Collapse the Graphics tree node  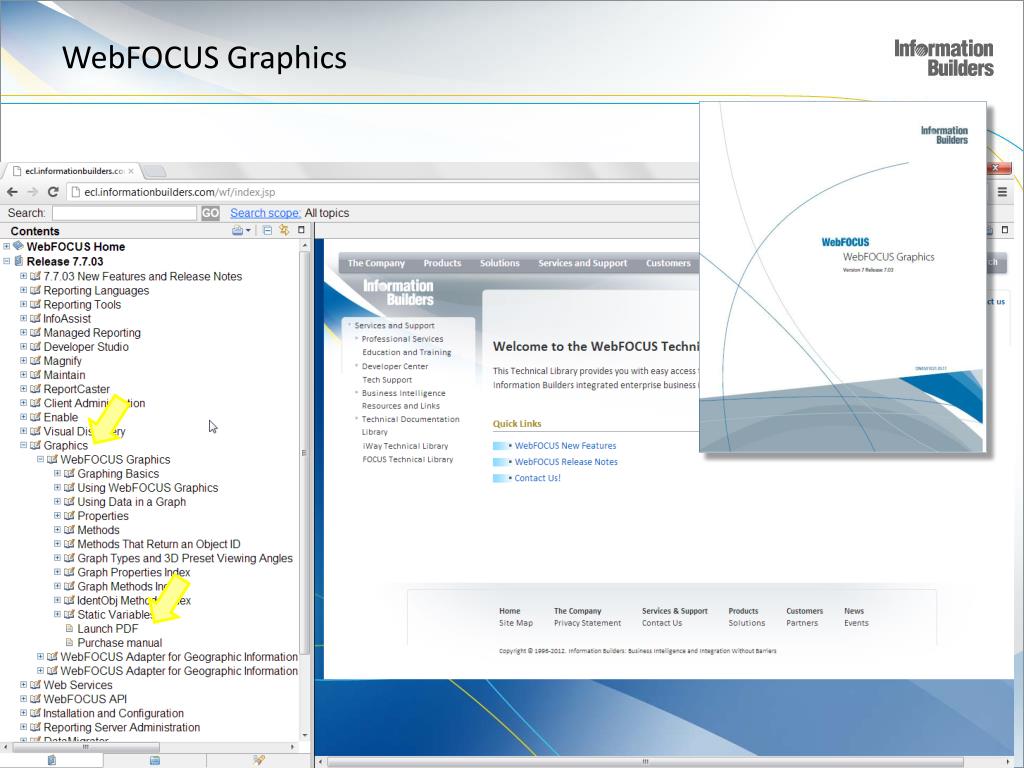click(24, 445)
